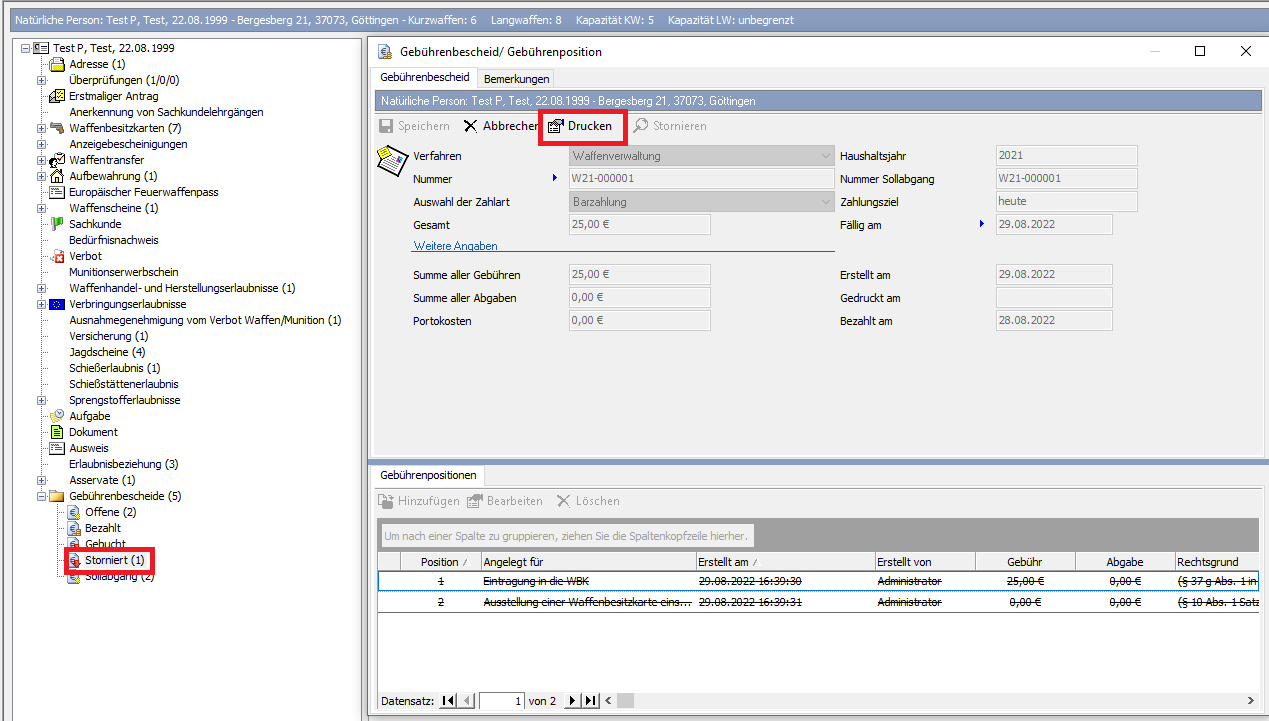Image resolution: width=1269 pixels, height=721 pixels.
Task: Open the Weitere Angaben link
Action: click(455, 246)
